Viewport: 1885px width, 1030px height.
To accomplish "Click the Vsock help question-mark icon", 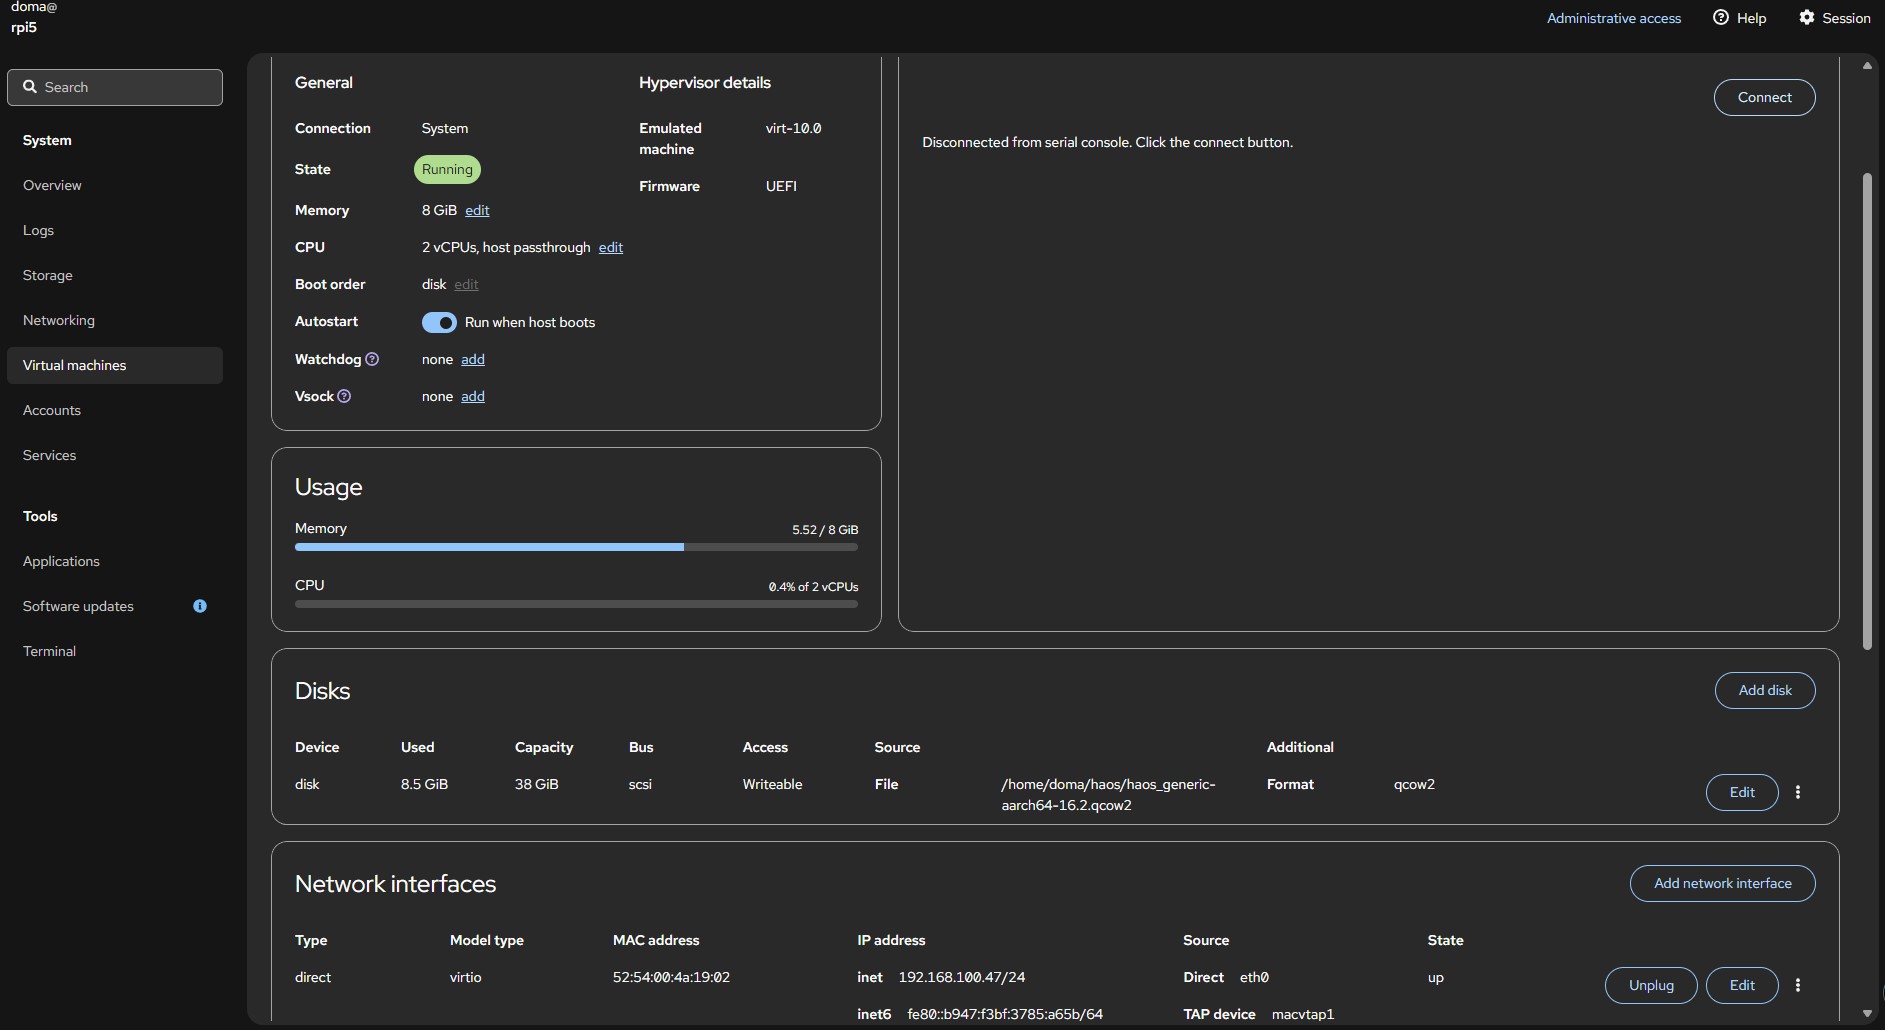I will coord(344,396).
